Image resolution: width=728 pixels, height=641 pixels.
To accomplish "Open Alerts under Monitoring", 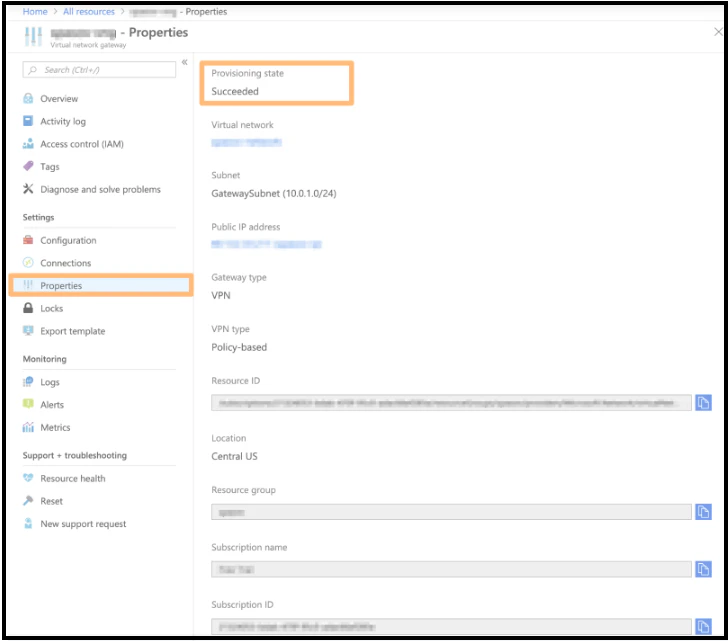I will tap(52, 404).
